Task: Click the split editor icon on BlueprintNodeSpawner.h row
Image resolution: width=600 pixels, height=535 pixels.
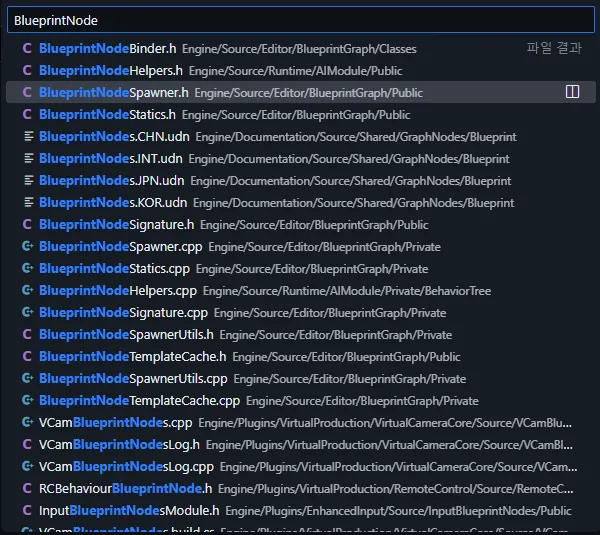Action: (572, 92)
